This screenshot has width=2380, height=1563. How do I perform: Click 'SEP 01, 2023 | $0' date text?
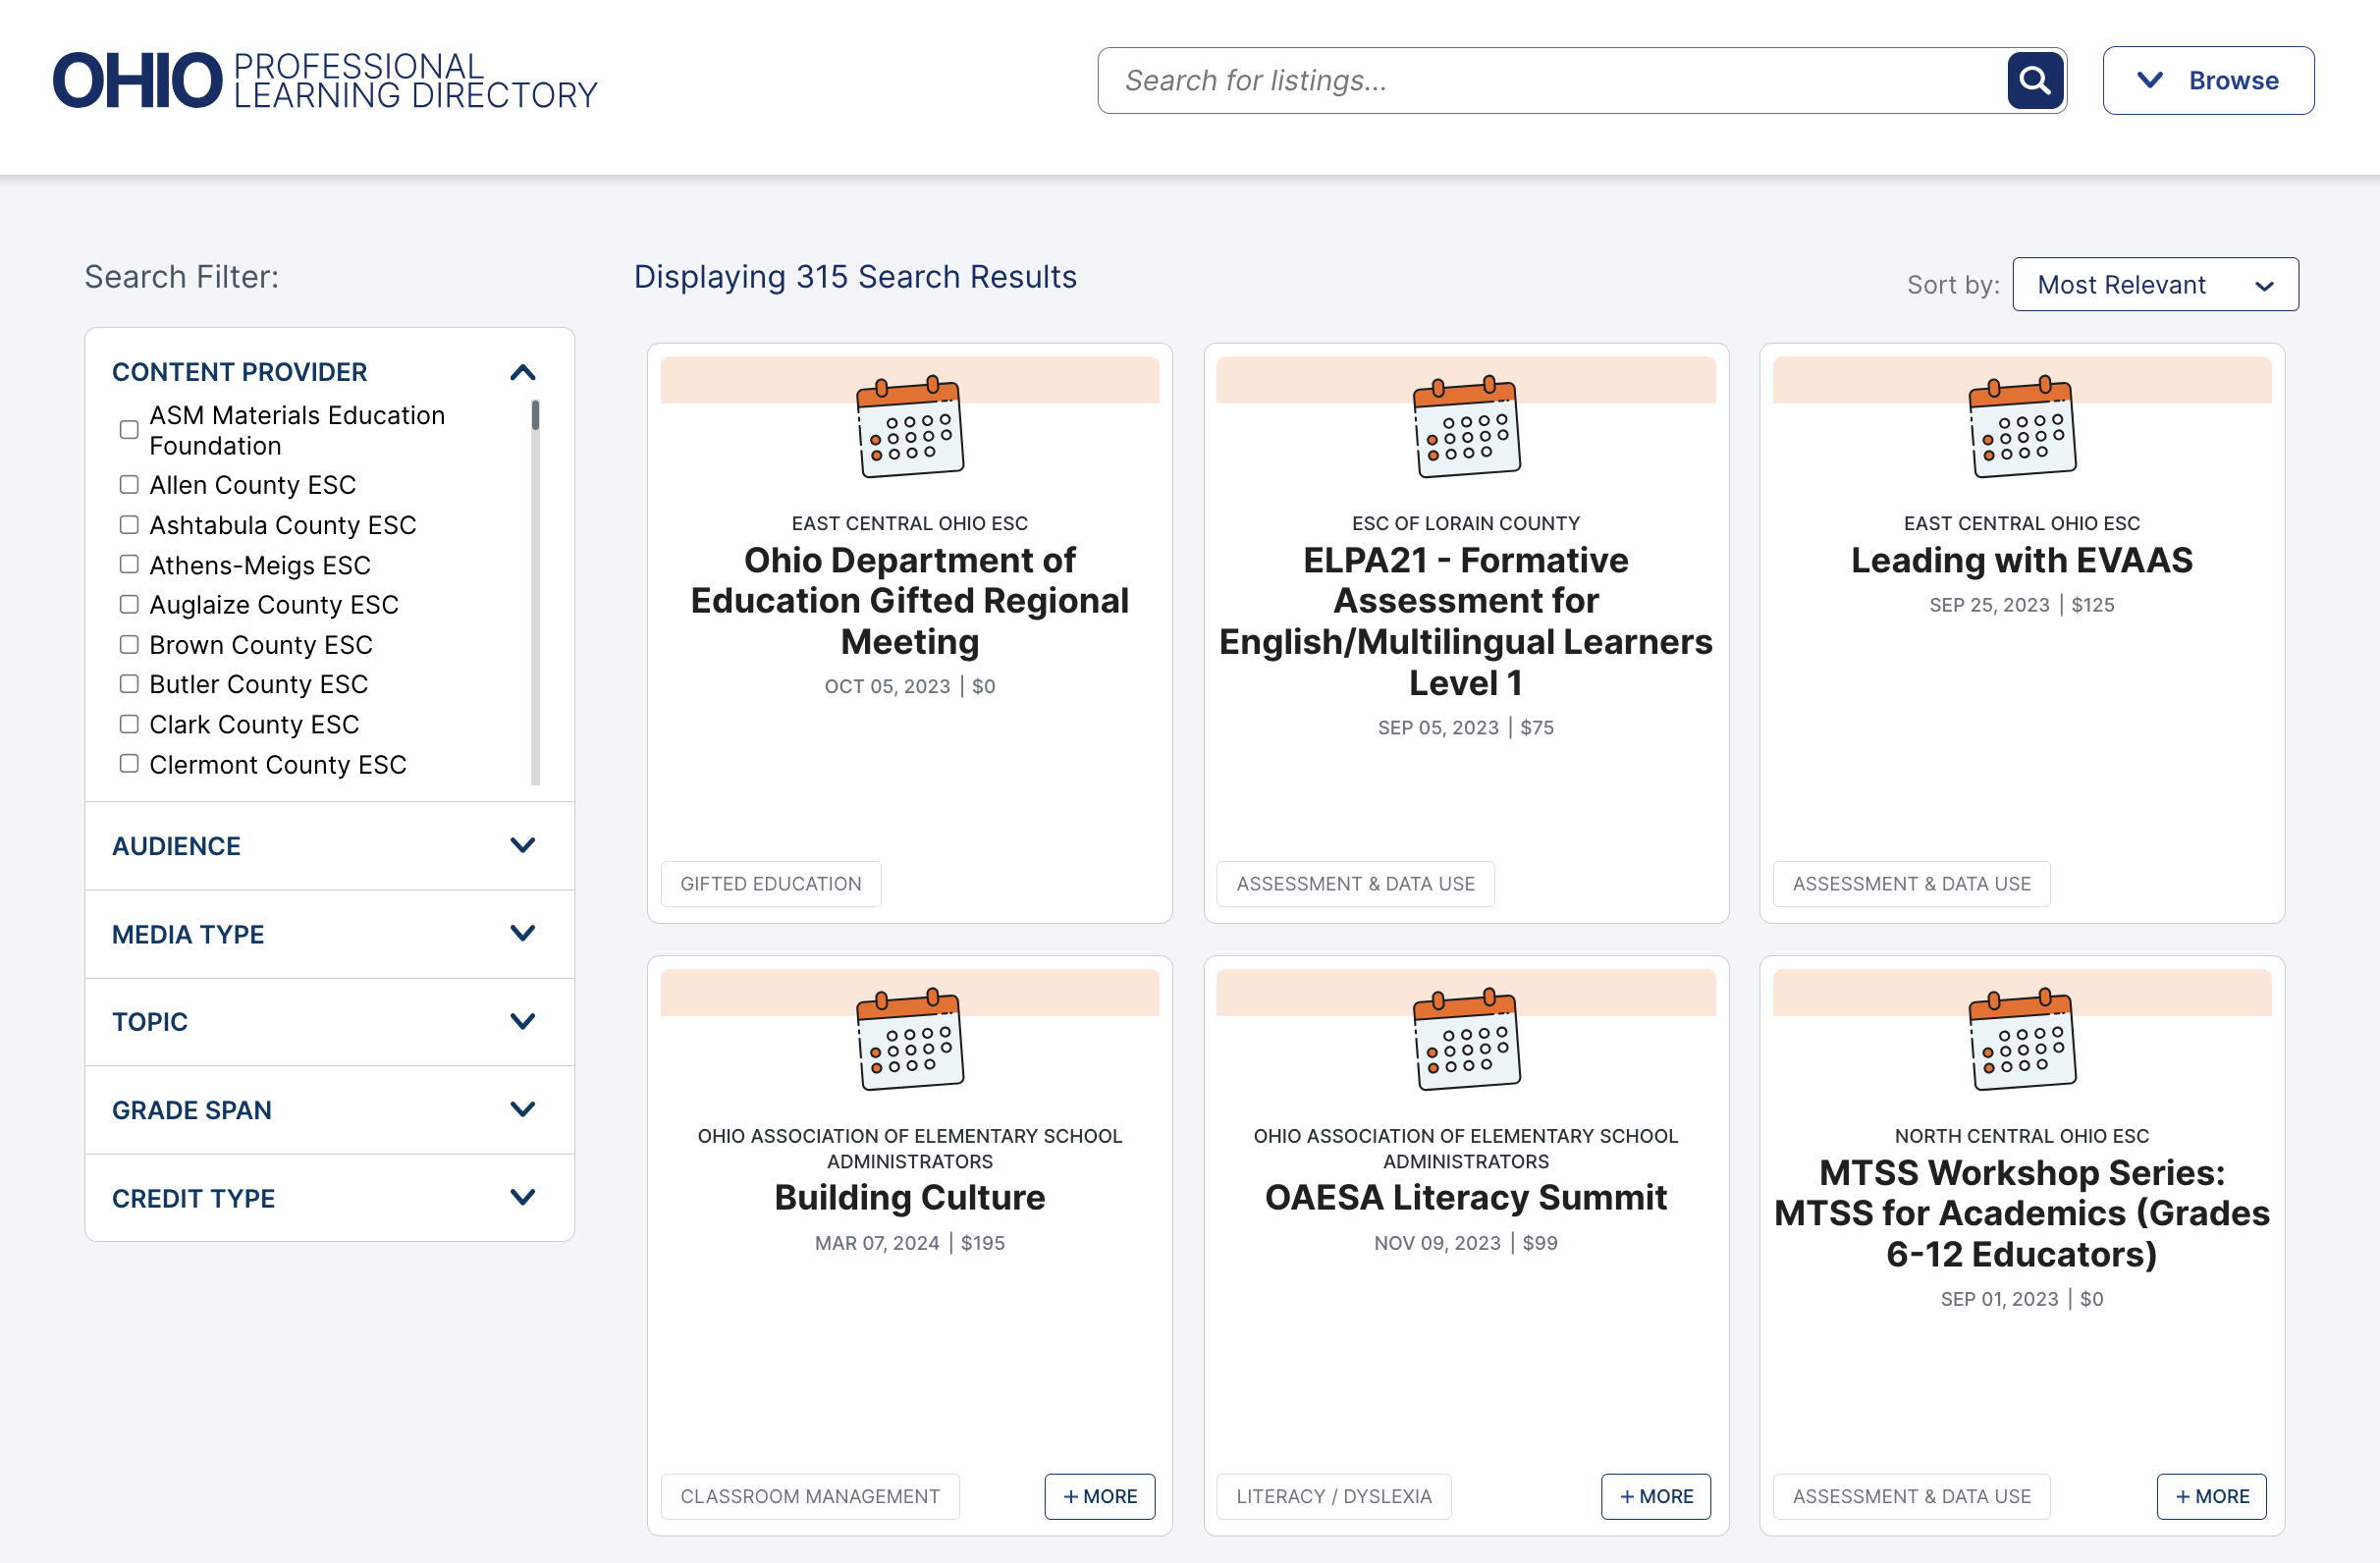click(x=2022, y=1299)
